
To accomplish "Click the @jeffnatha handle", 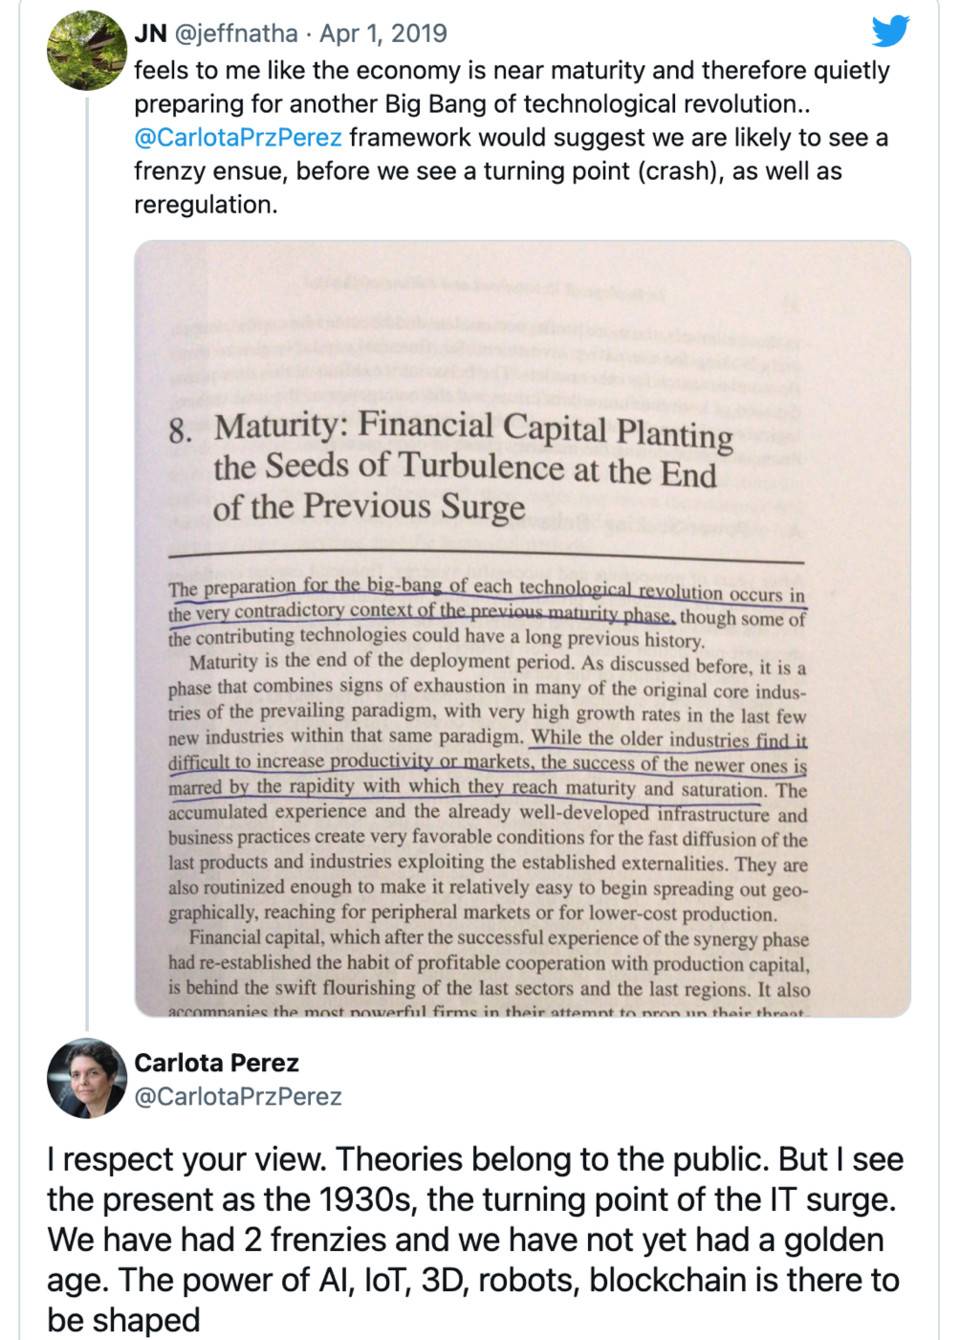I will click(236, 33).
